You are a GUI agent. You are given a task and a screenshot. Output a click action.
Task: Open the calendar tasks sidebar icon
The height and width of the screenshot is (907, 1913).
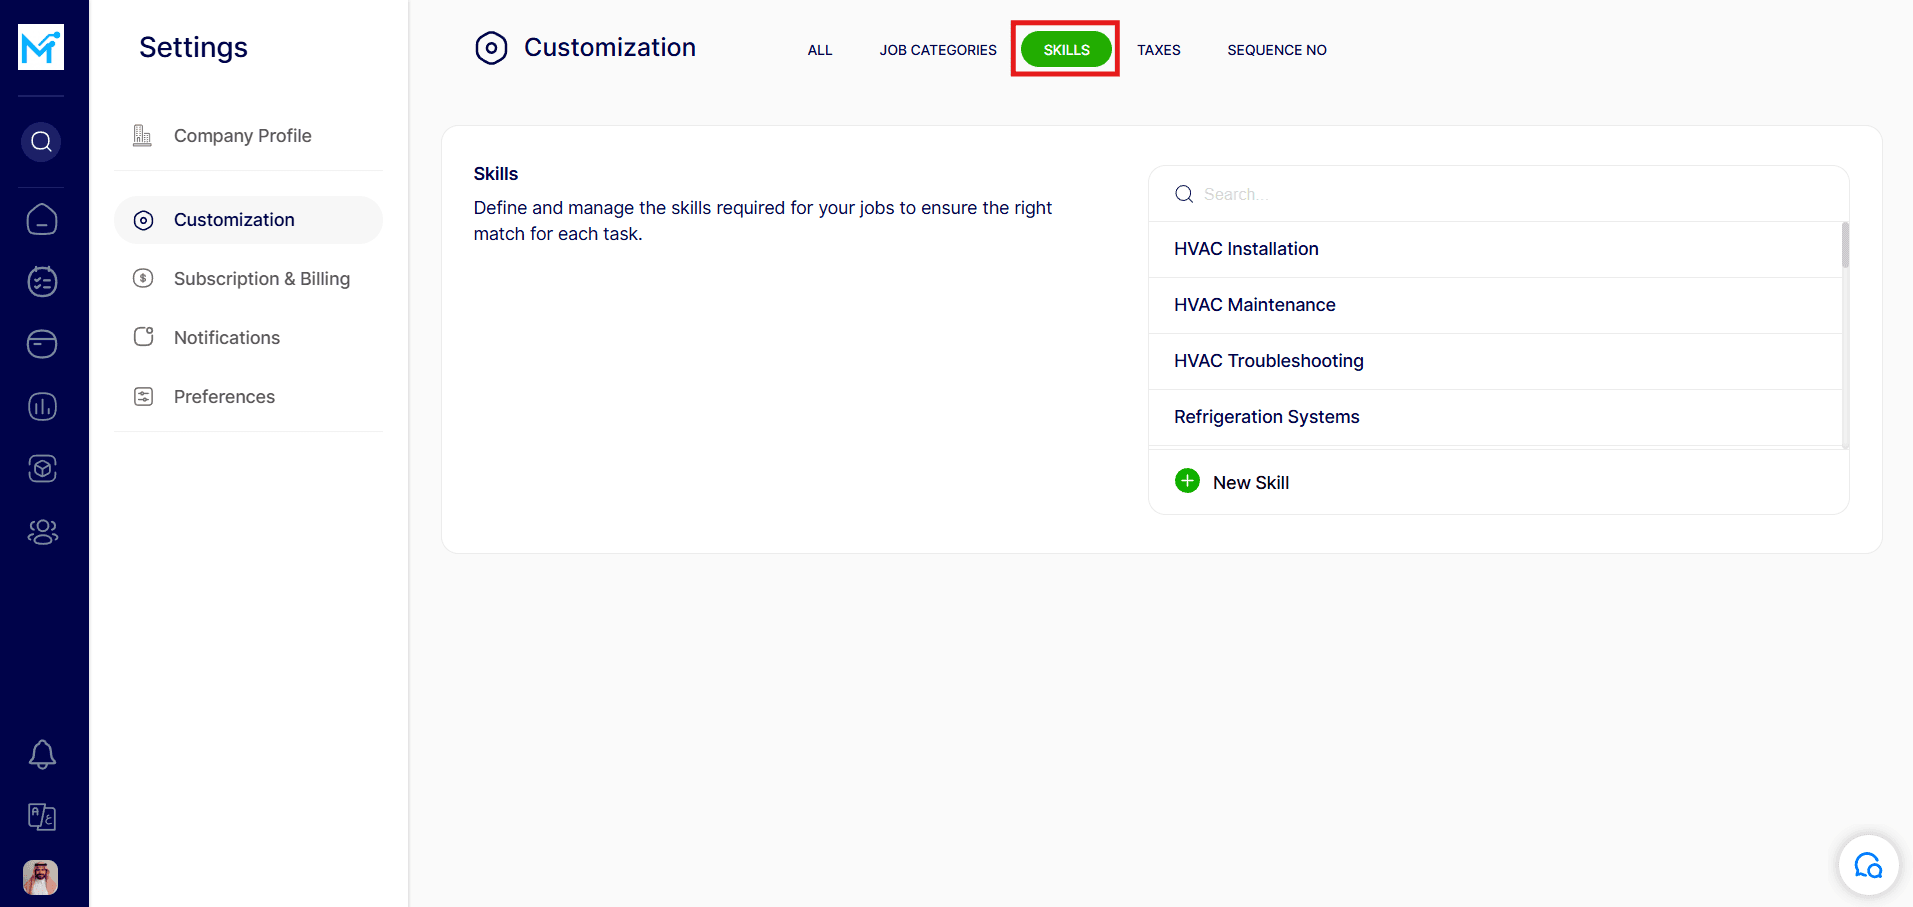pos(42,282)
